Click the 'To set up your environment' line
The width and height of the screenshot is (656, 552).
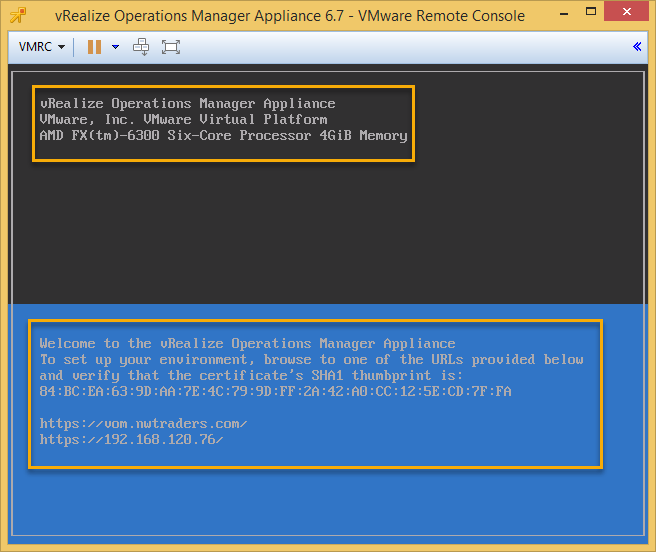[311, 359]
